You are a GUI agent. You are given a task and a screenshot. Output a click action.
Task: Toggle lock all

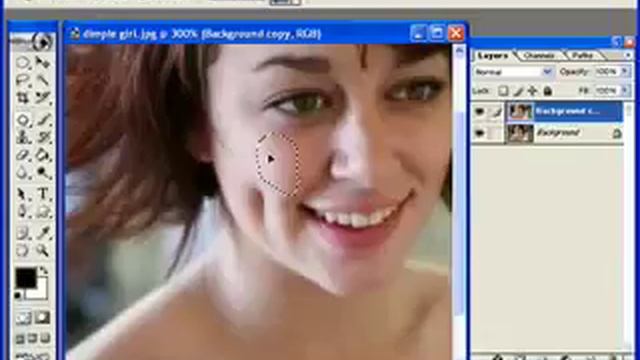[548, 91]
